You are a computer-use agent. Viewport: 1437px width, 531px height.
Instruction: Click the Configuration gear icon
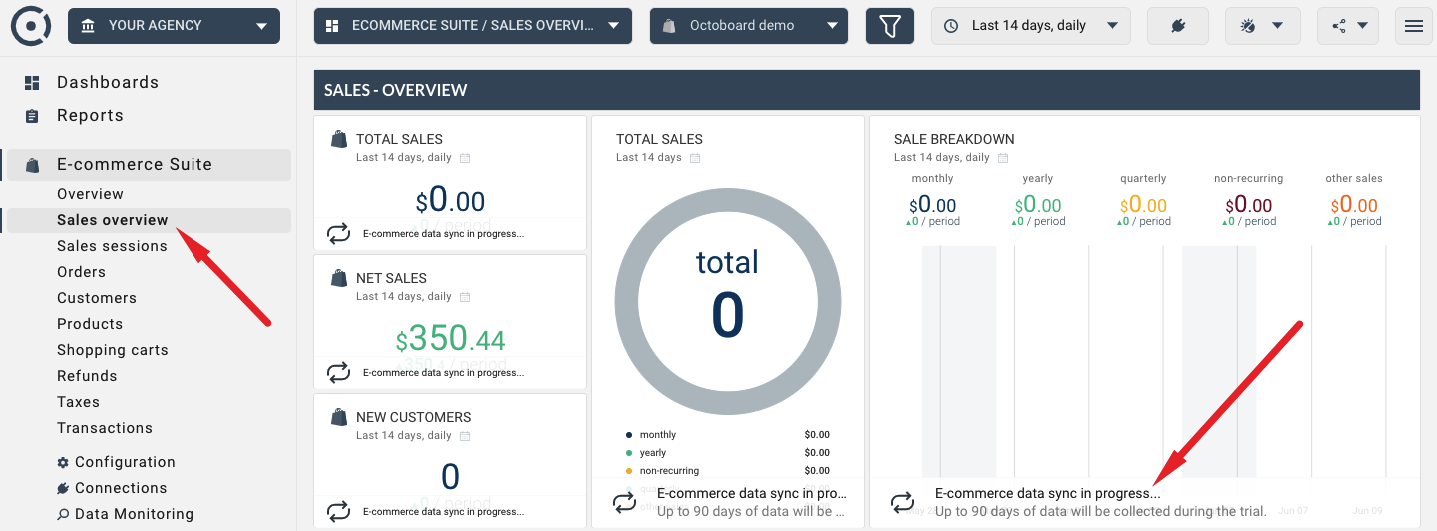click(63, 462)
